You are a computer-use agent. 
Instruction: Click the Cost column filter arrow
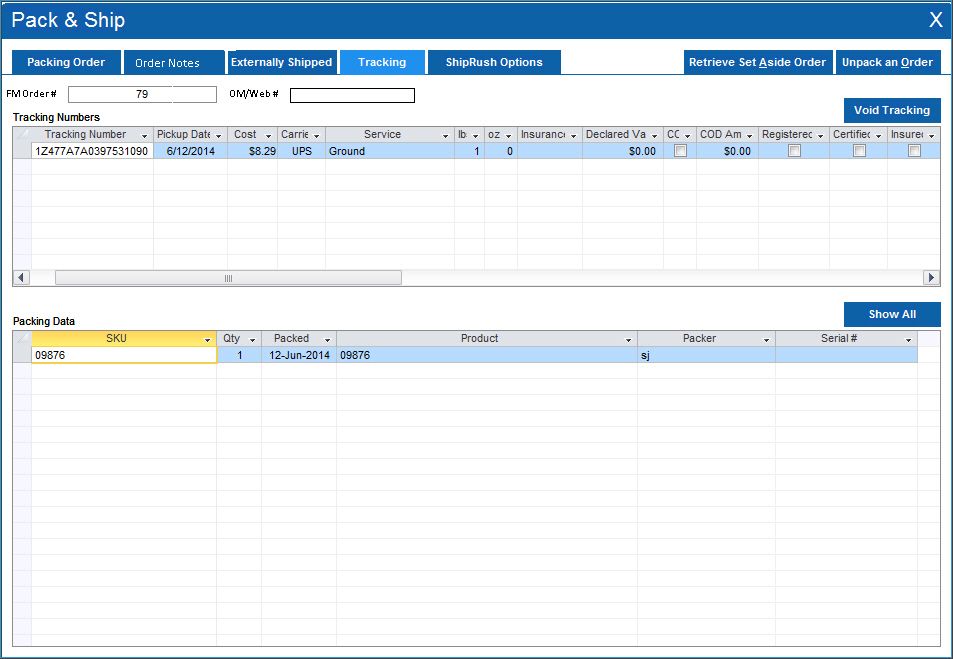tap(268, 135)
